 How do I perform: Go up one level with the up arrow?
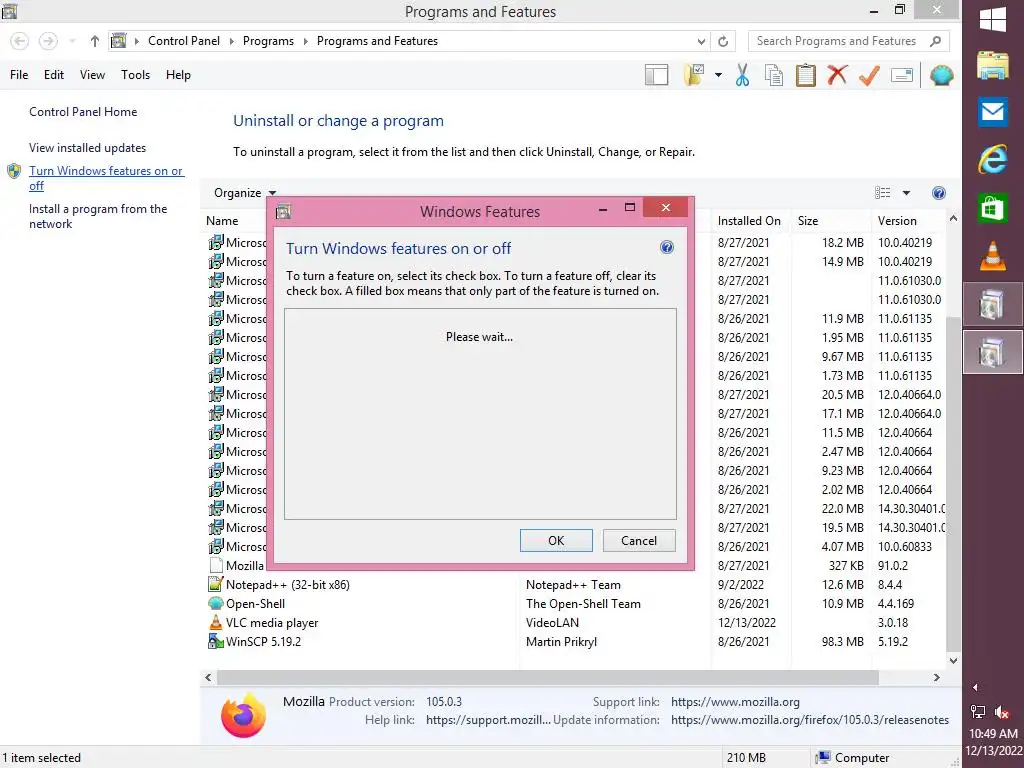point(95,41)
